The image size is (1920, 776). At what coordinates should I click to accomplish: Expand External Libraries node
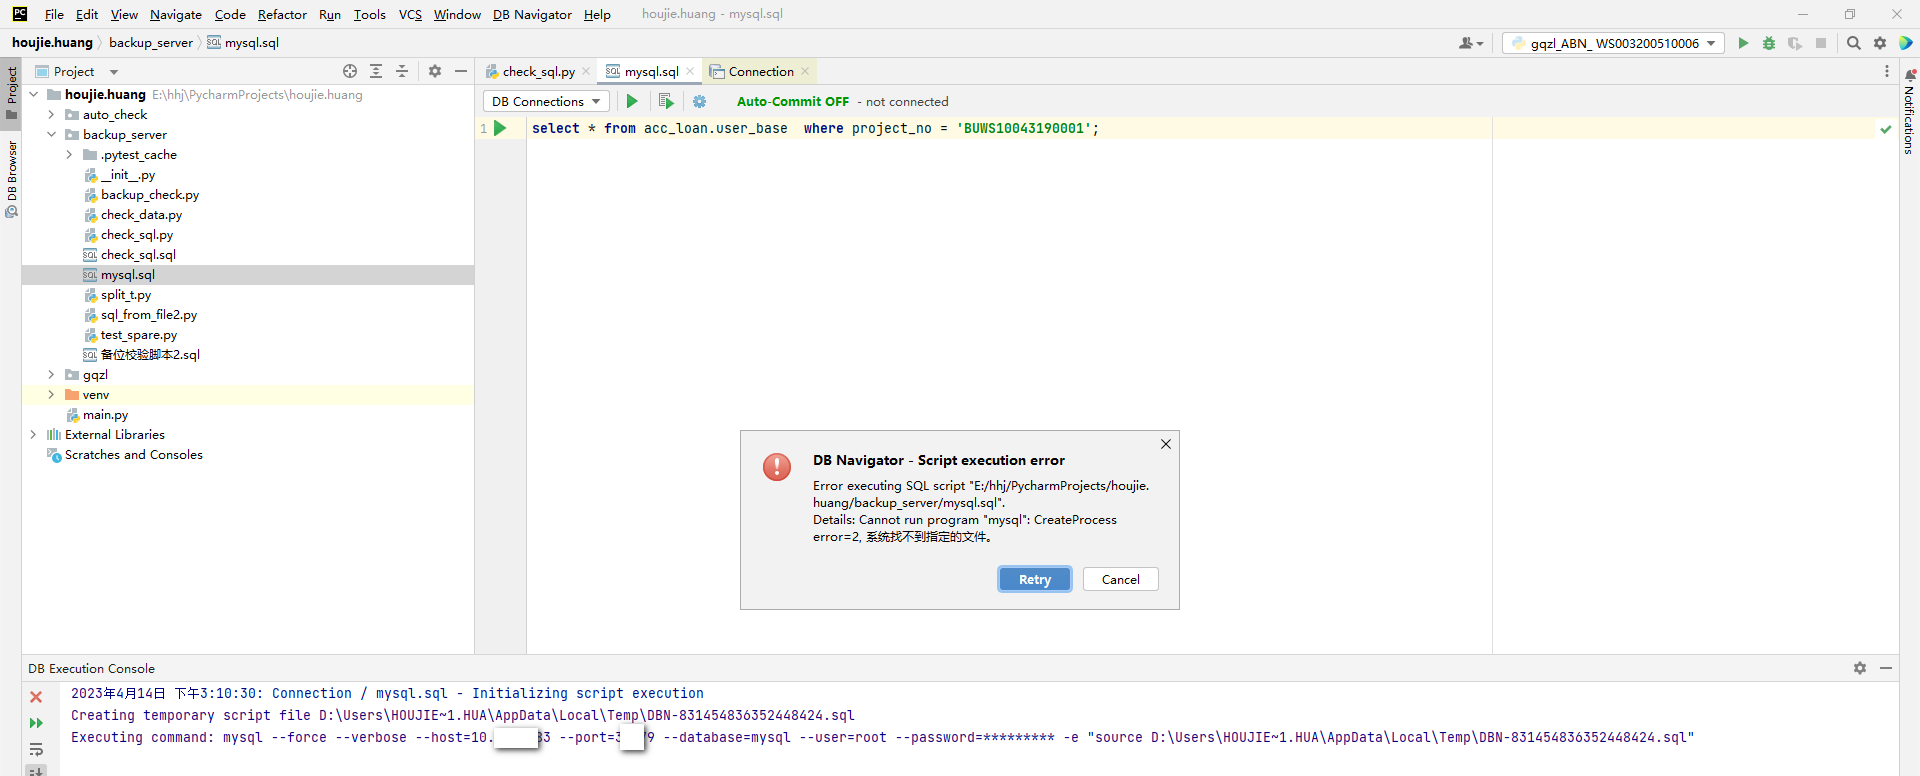tap(33, 434)
